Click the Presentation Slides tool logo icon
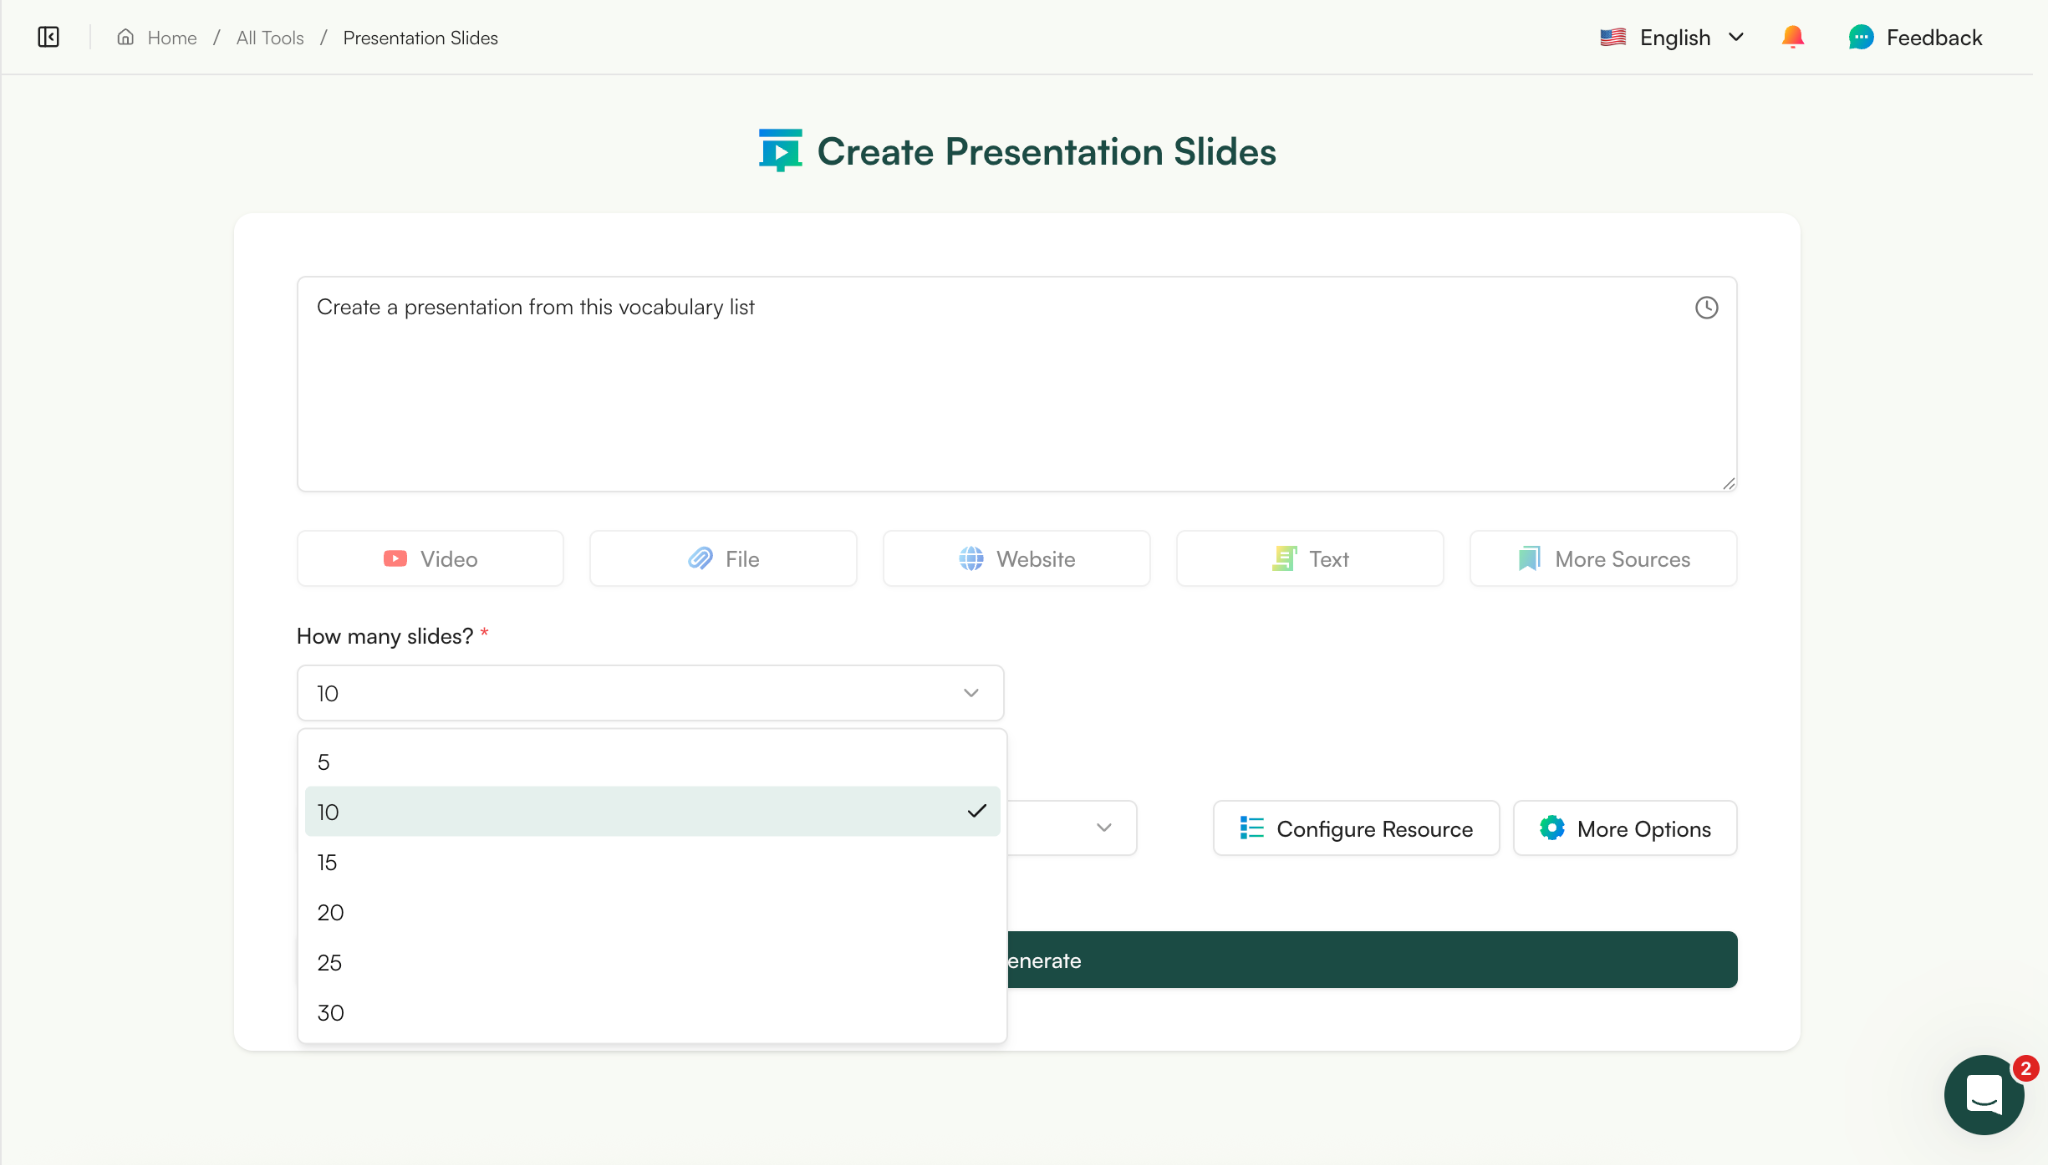The width and height of the screenshot is (2048, 1165). [x=780, y=149]
